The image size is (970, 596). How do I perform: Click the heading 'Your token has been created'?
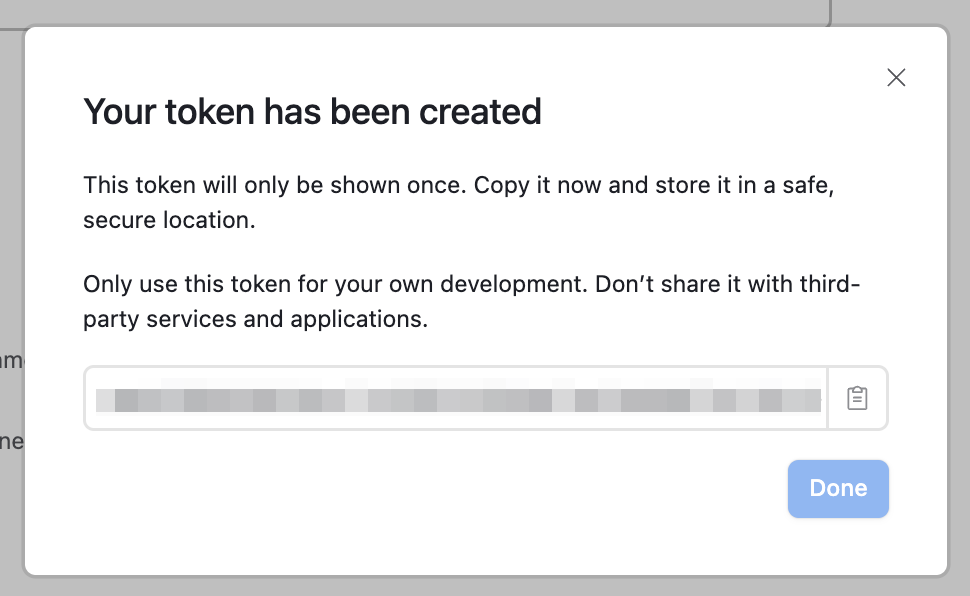[x=311, y=111]
